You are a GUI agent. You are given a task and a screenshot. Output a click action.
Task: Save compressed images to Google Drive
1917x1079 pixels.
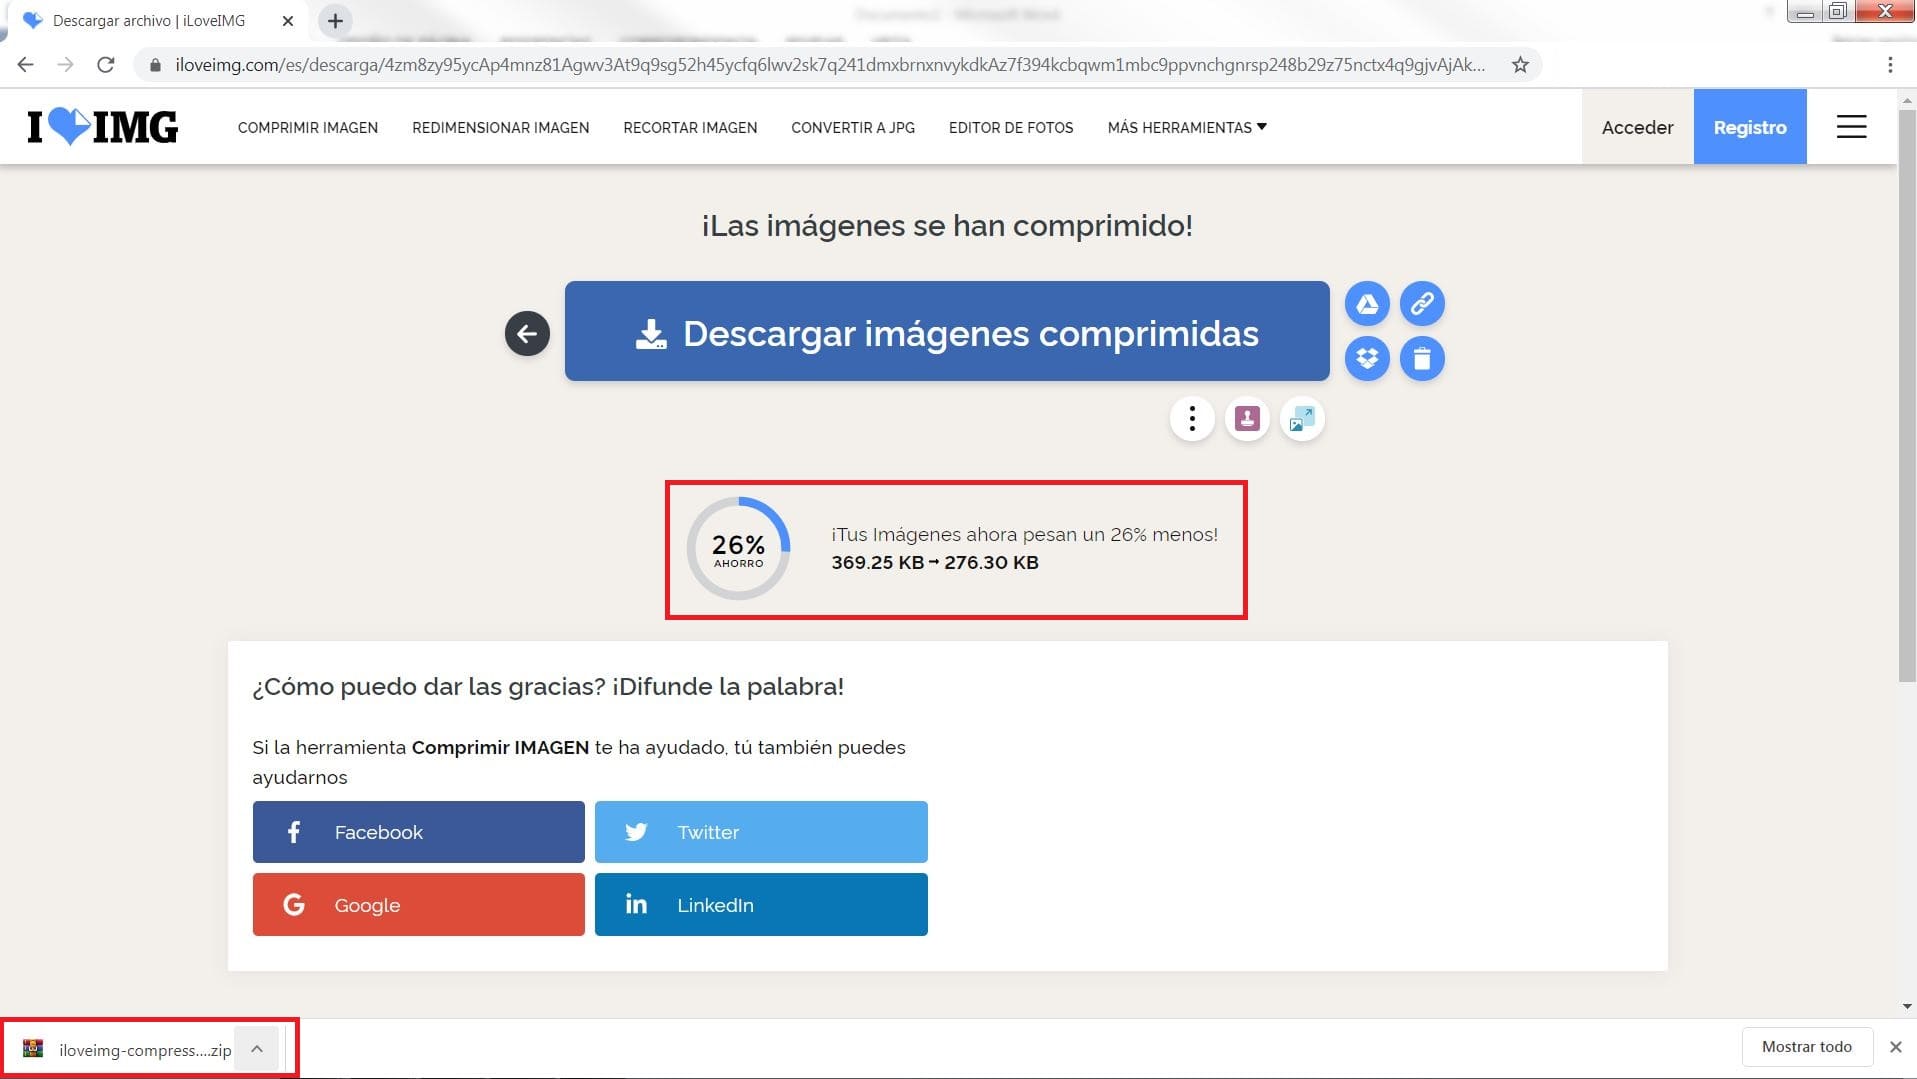point(1367,304)
